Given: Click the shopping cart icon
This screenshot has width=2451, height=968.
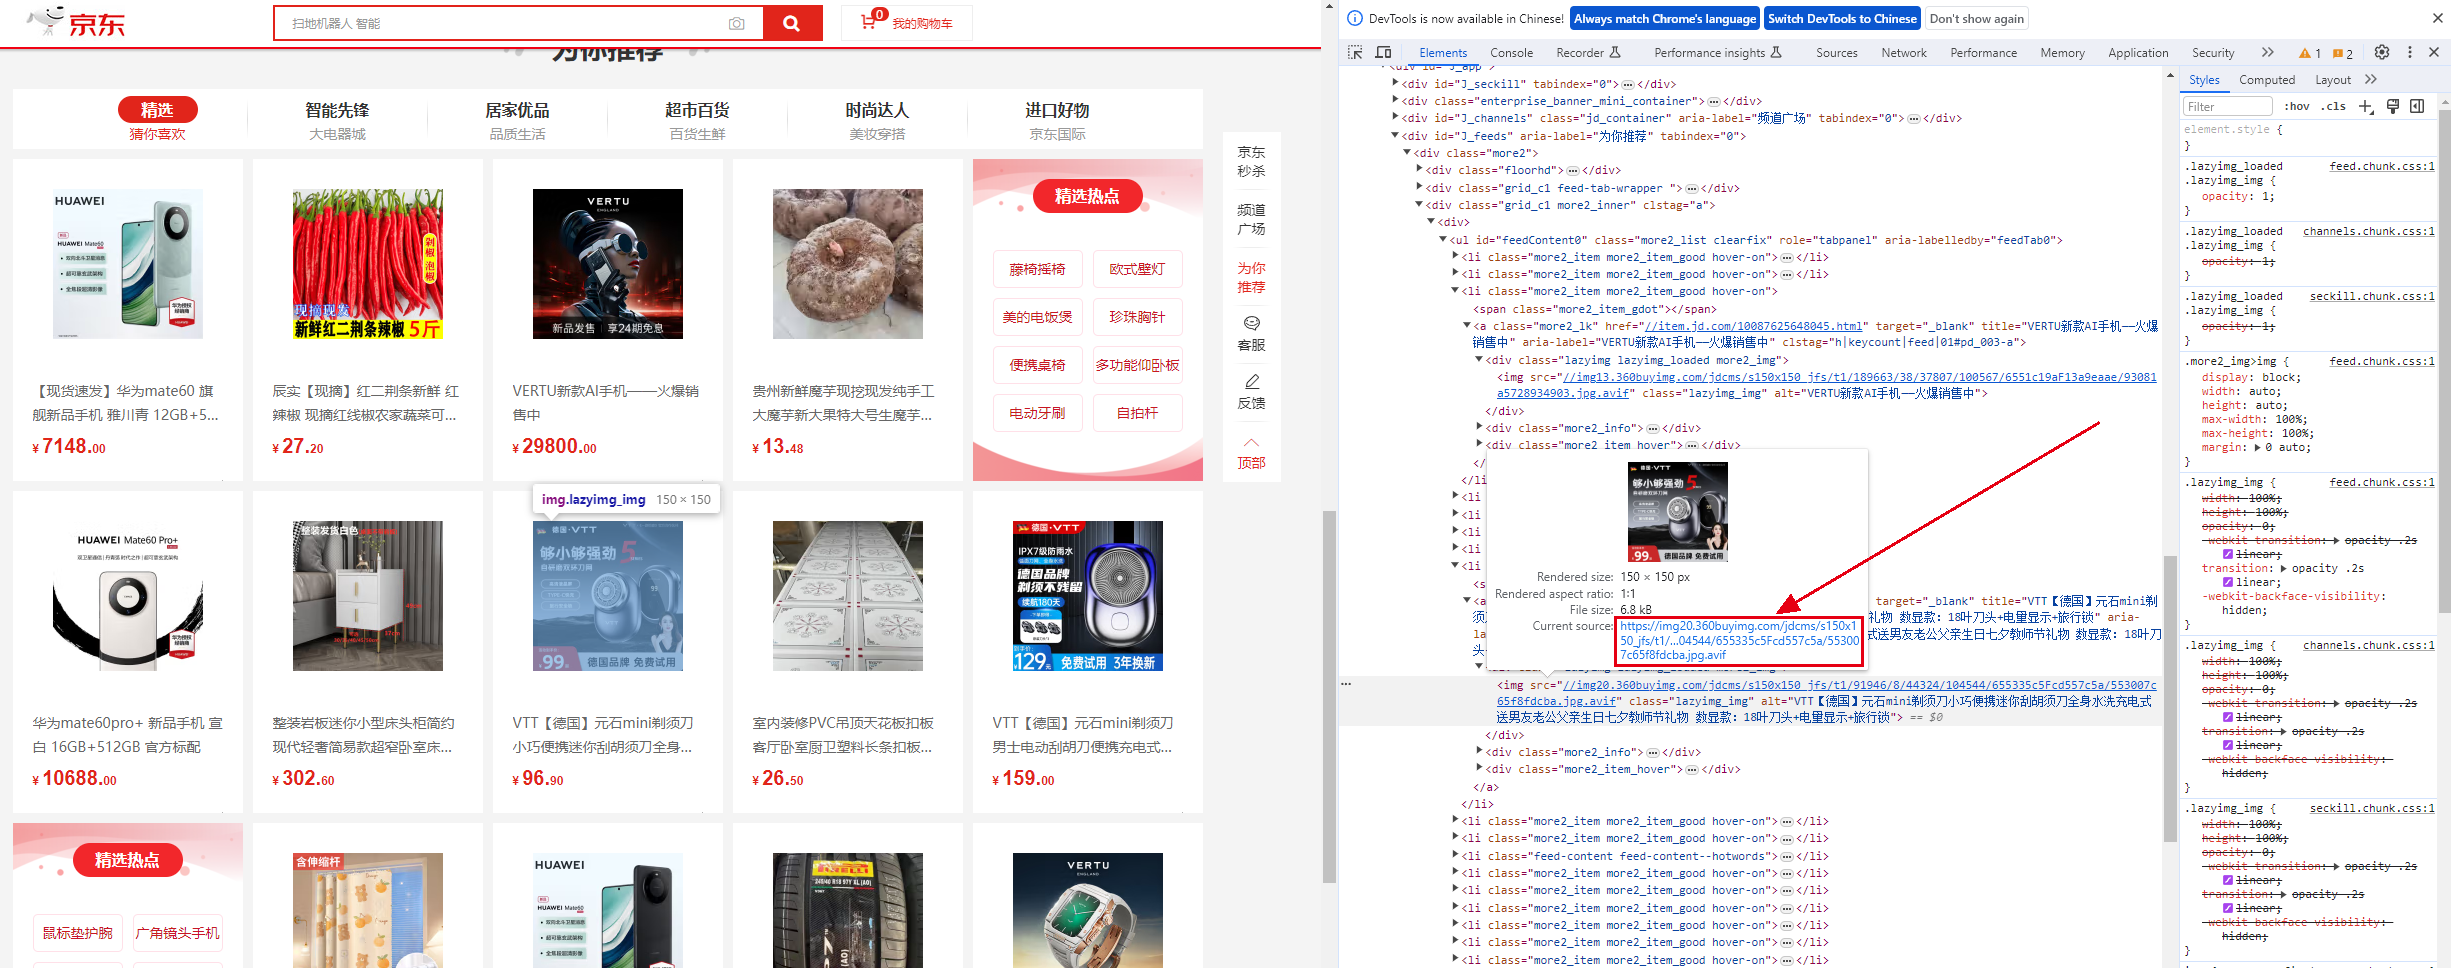Looking at the screenshot, I should [x=868, y=22].
